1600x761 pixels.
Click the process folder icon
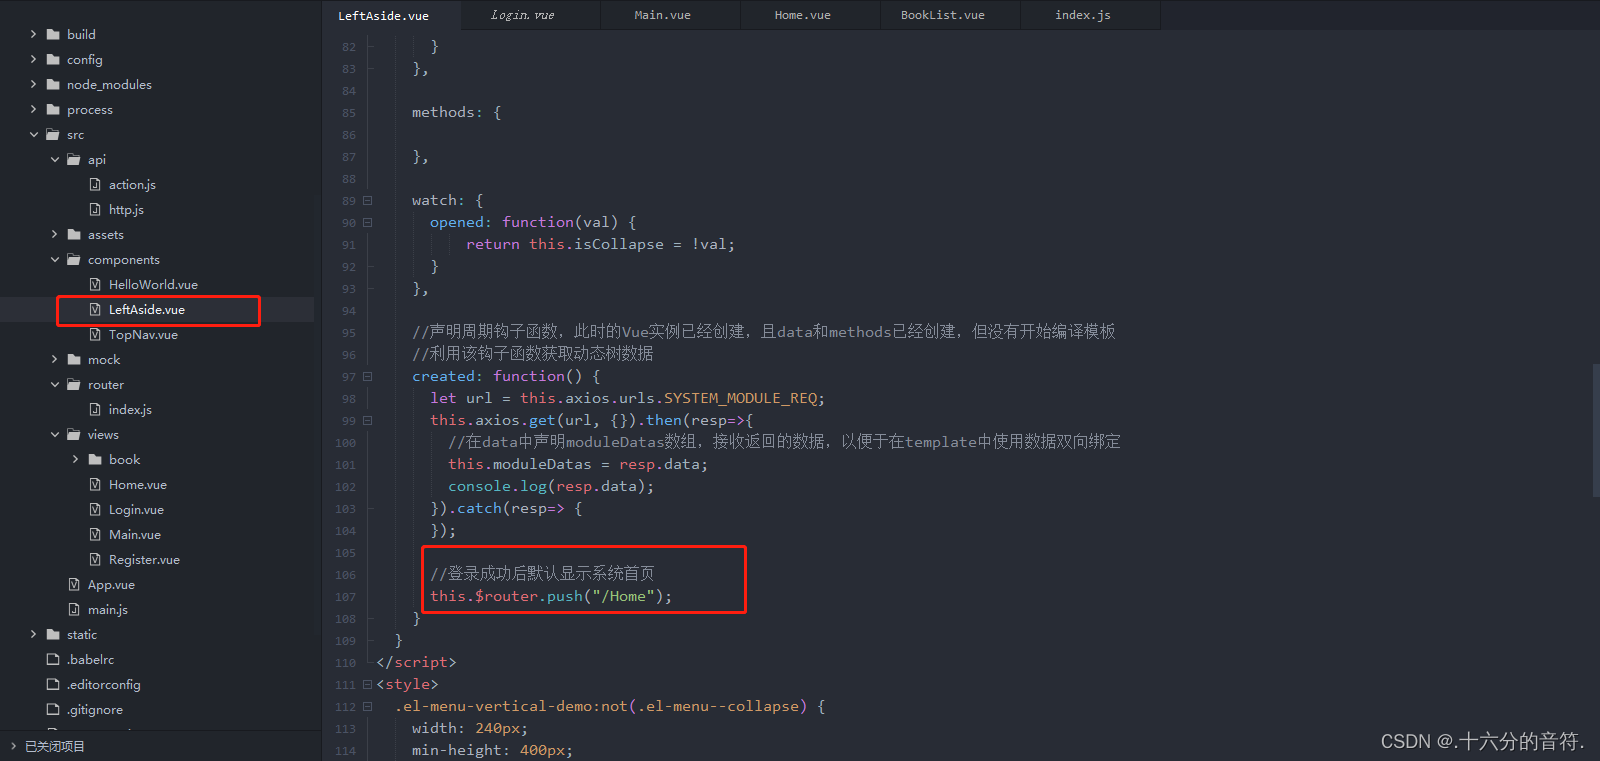[x=53, y=109]
